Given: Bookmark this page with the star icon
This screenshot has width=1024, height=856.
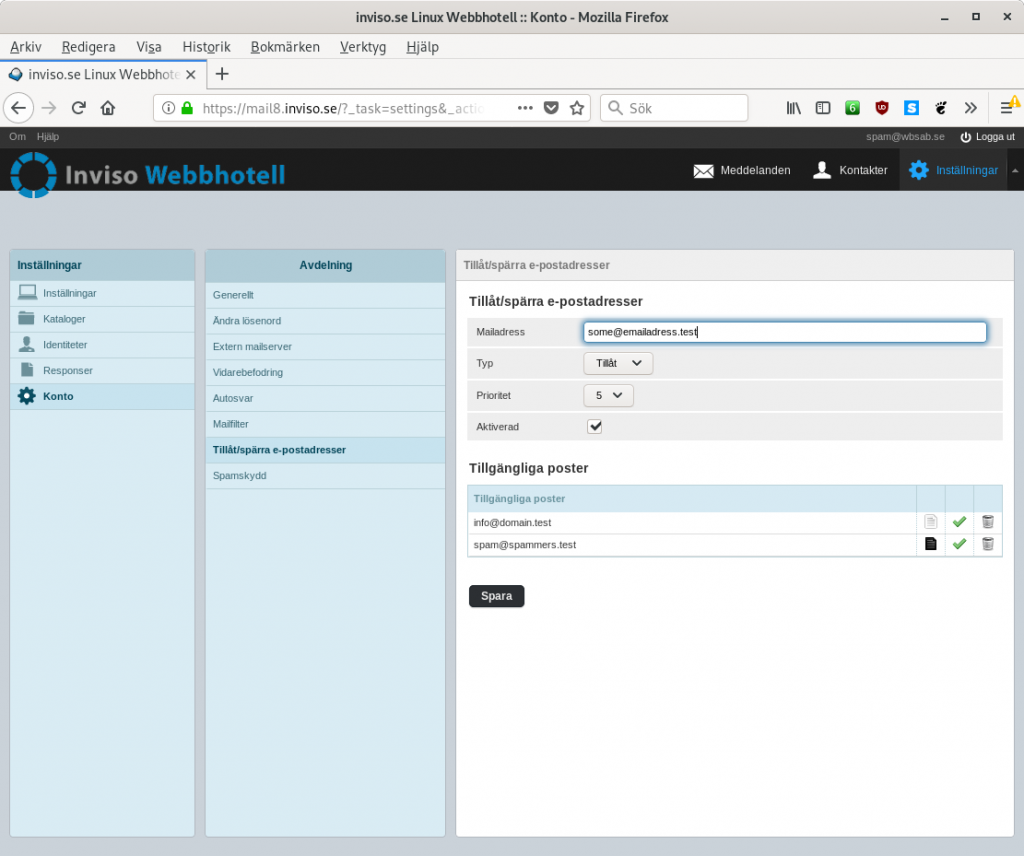Looking at the screenshot, I should pyautogui.click(x=577, y=108).
